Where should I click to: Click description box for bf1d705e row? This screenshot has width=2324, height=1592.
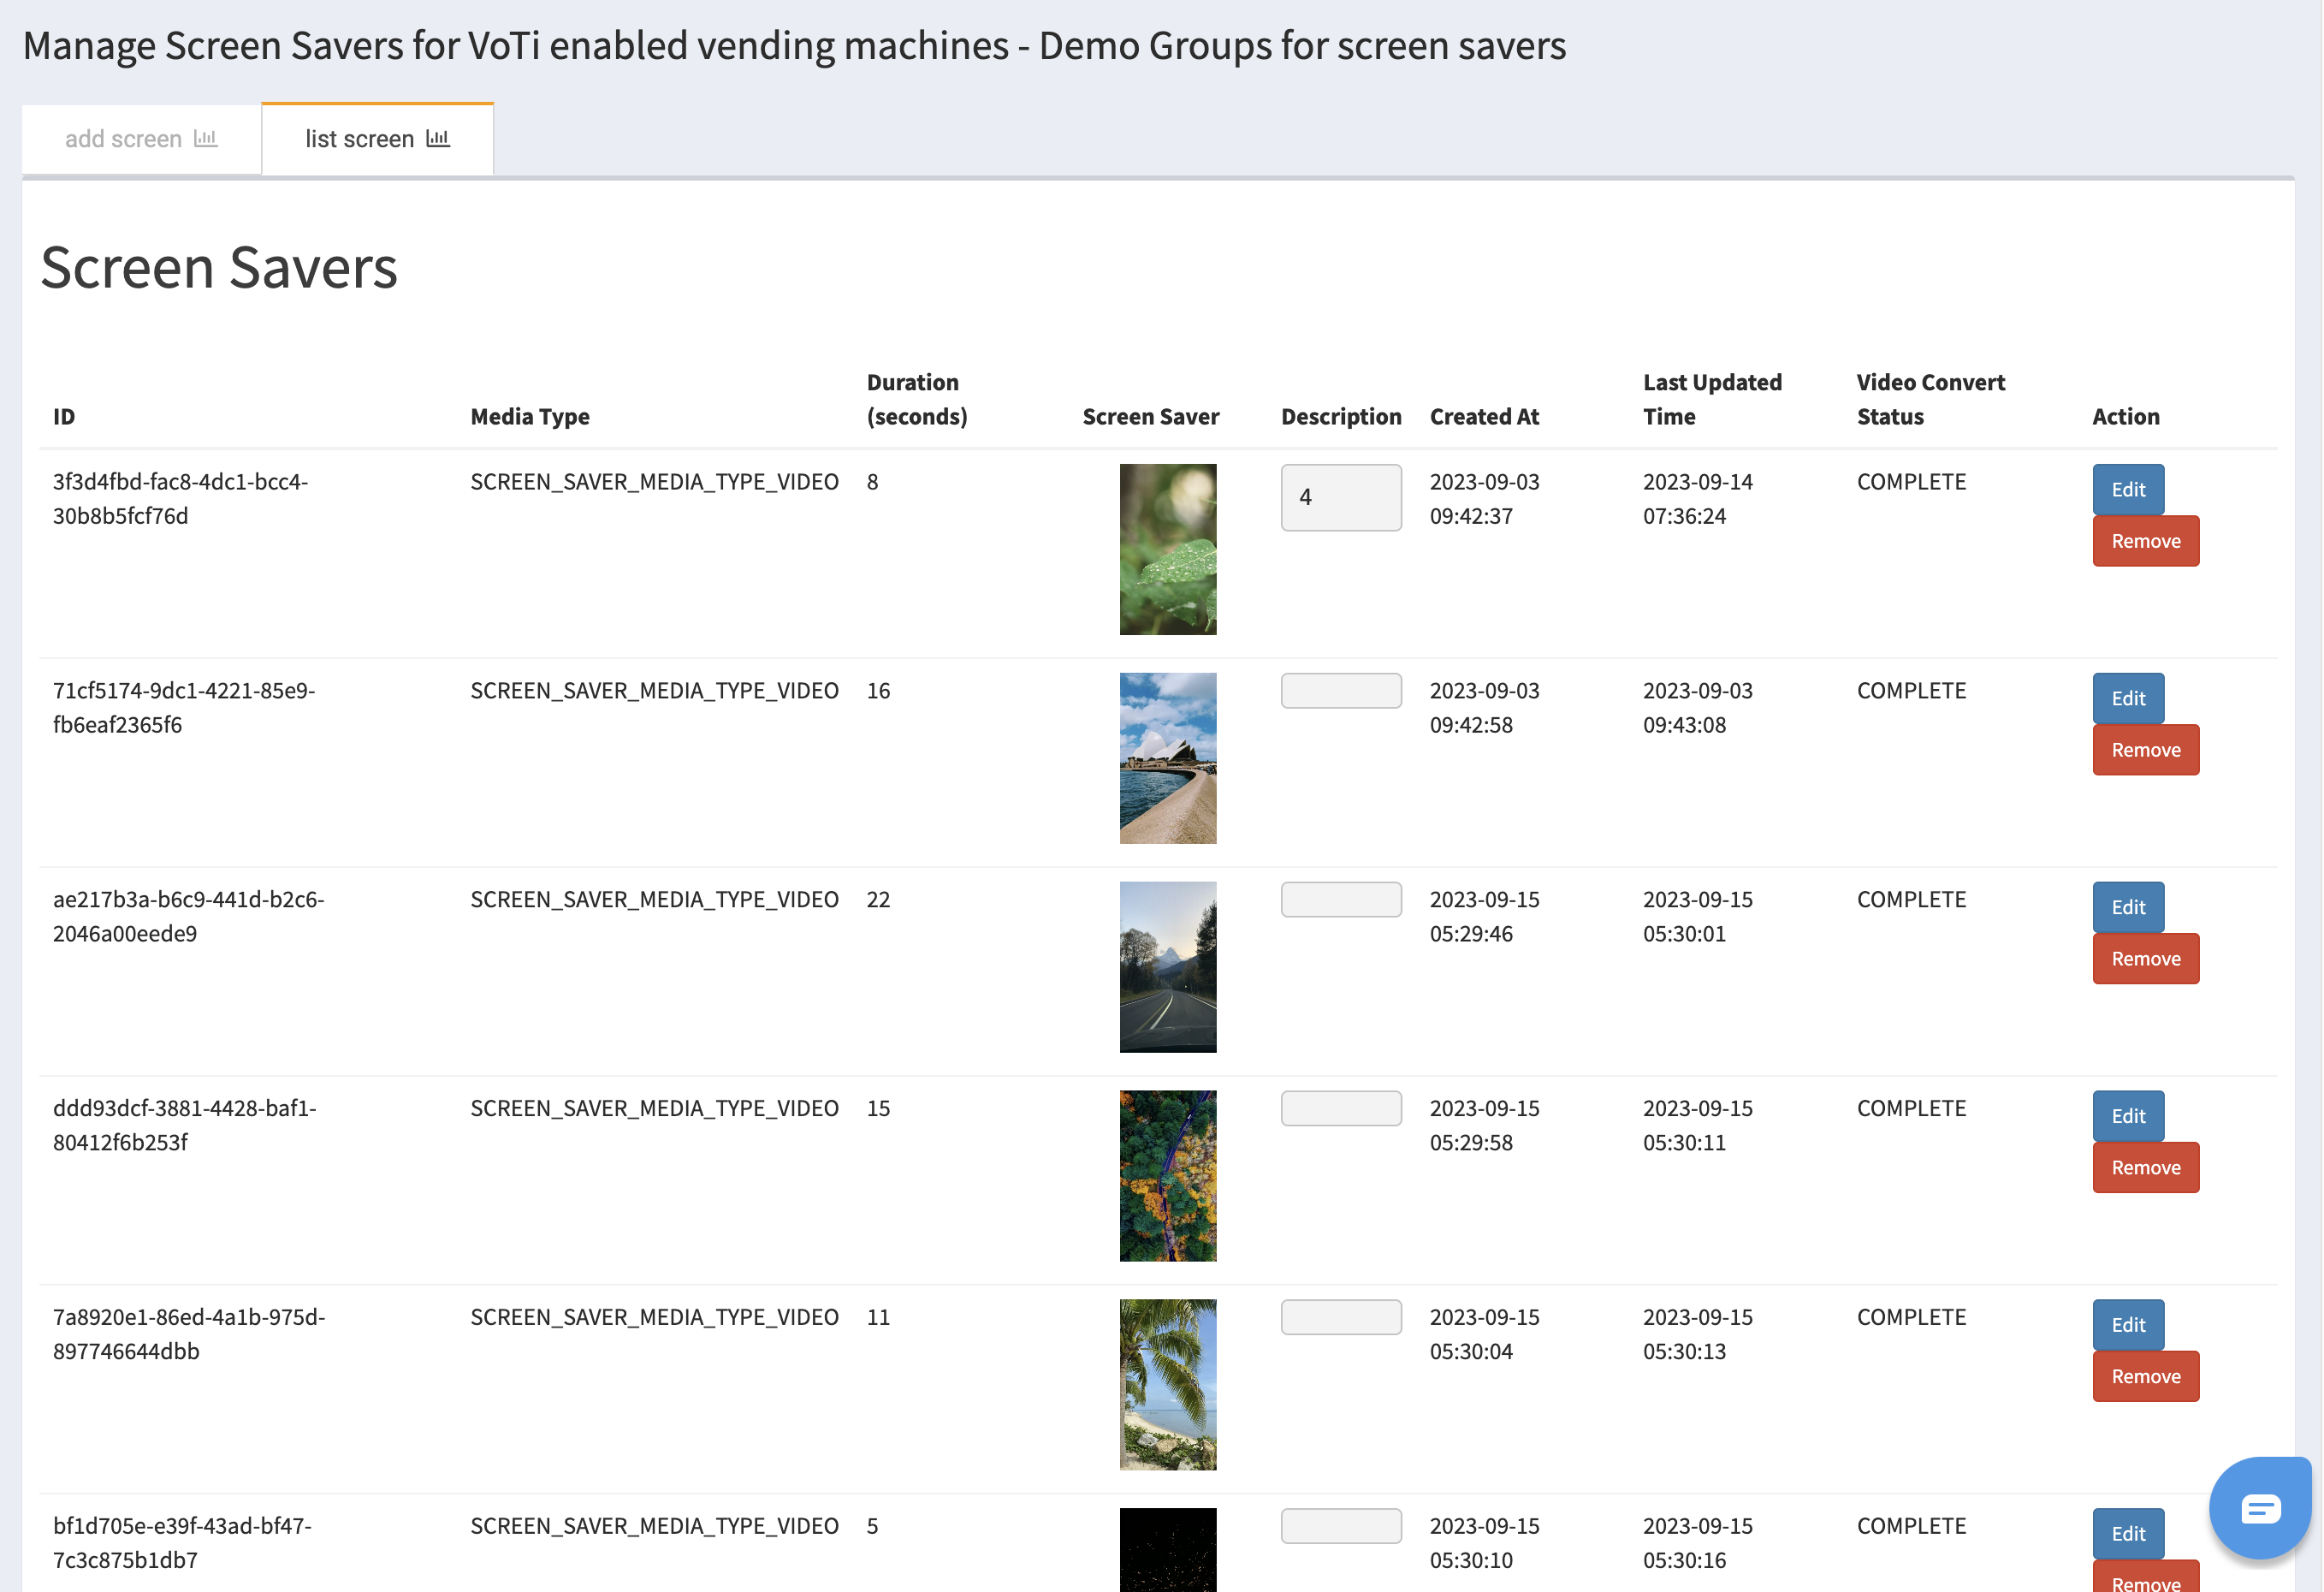coord(1340,1526)
